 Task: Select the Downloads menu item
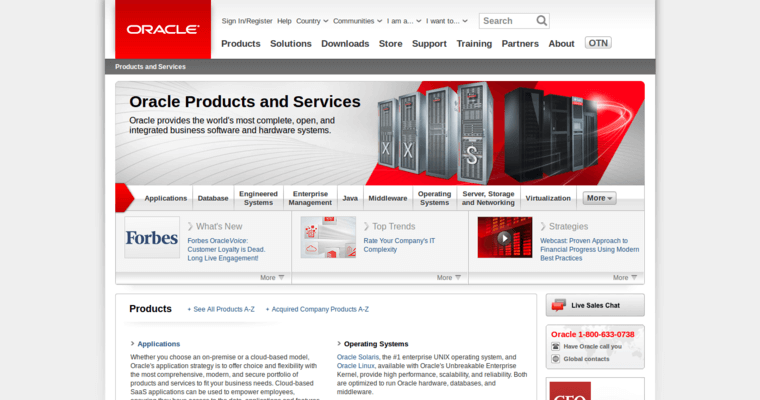(x=345, y=43)
